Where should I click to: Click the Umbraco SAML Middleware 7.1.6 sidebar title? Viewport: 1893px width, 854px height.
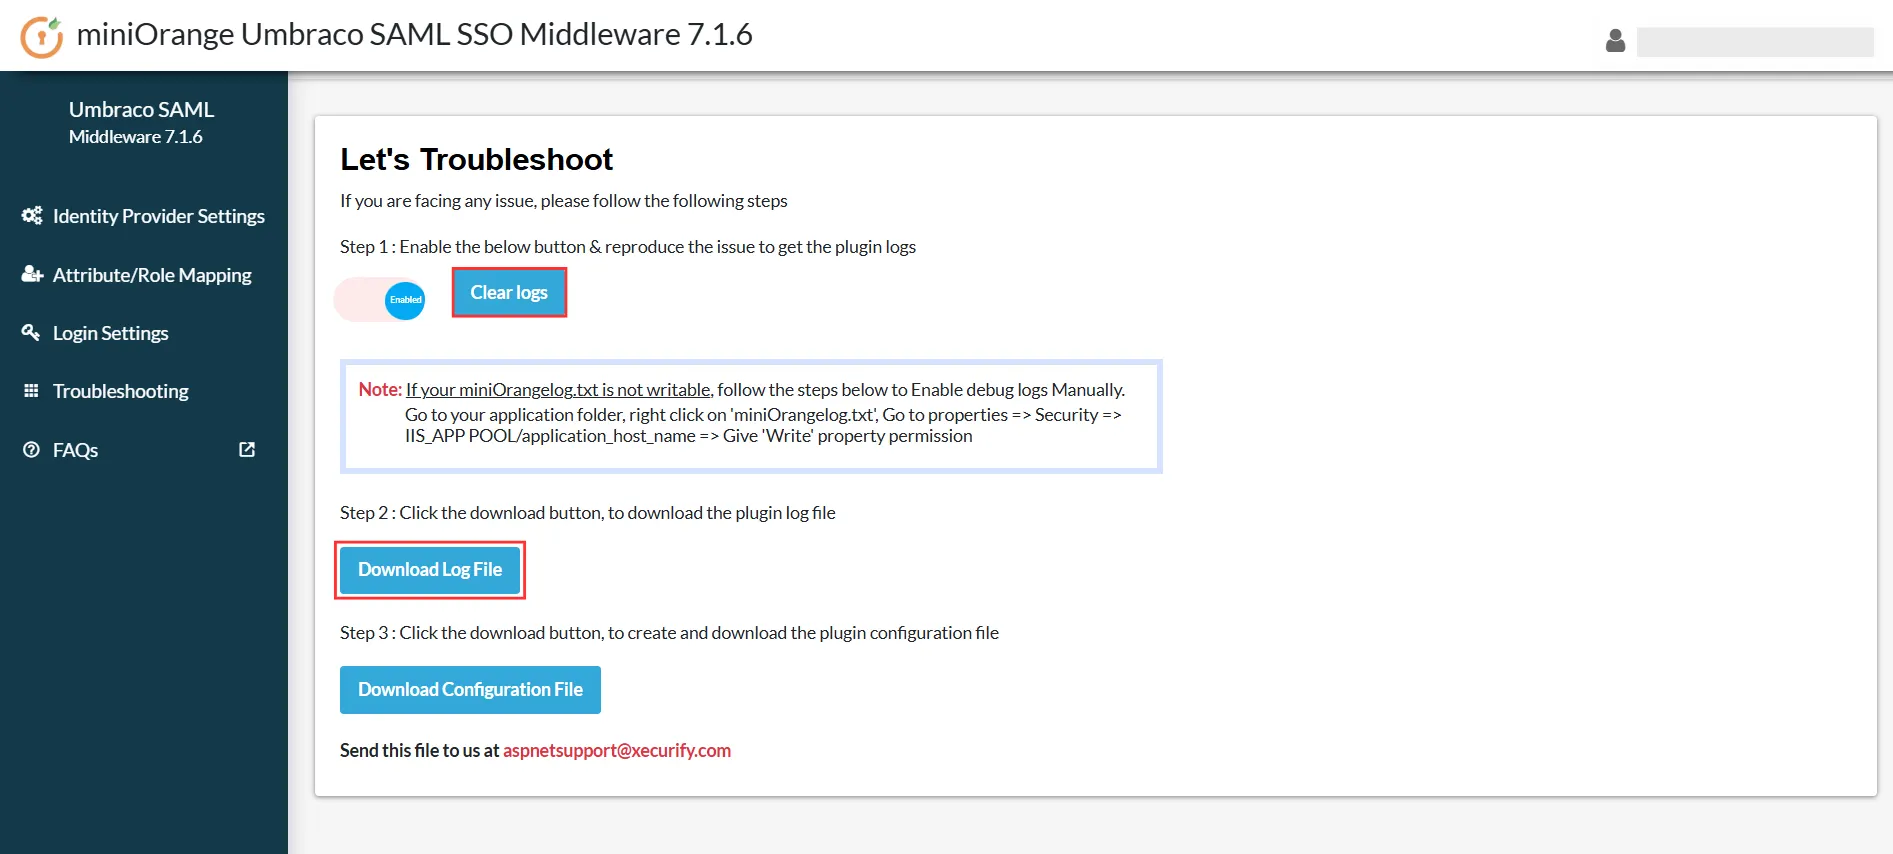point(141,122)
